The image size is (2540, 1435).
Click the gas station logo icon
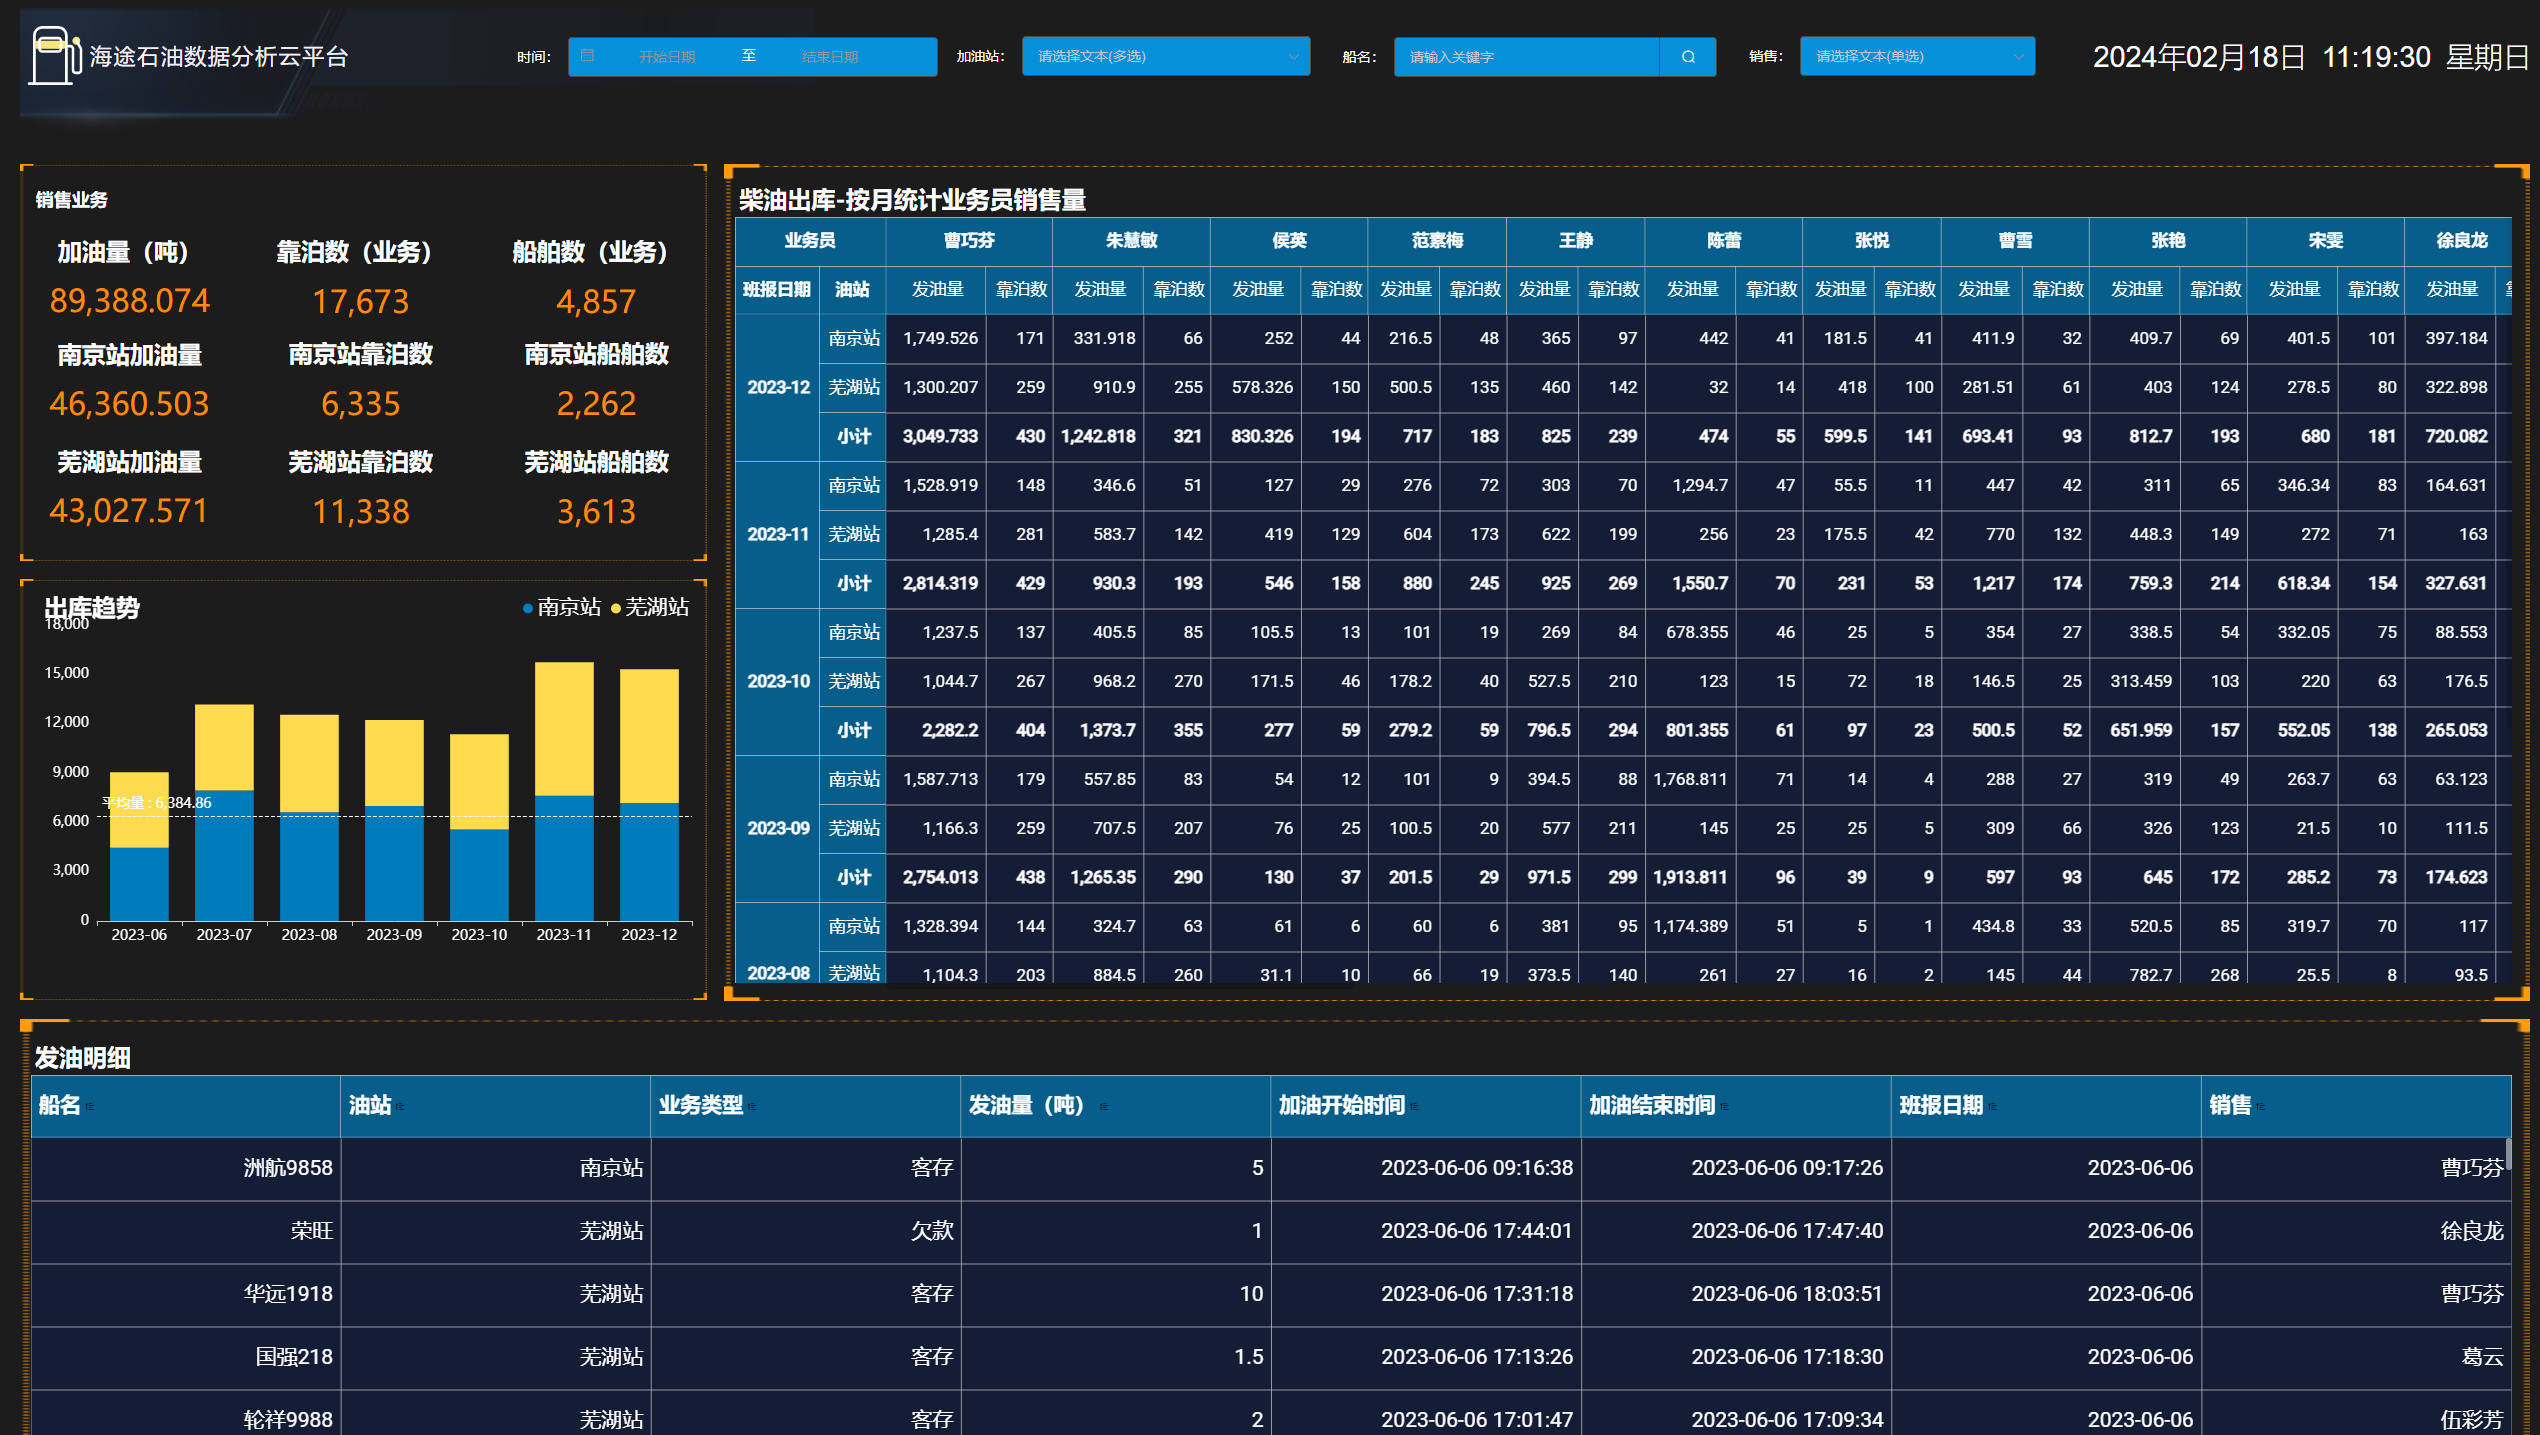click(x=55, y=56)
